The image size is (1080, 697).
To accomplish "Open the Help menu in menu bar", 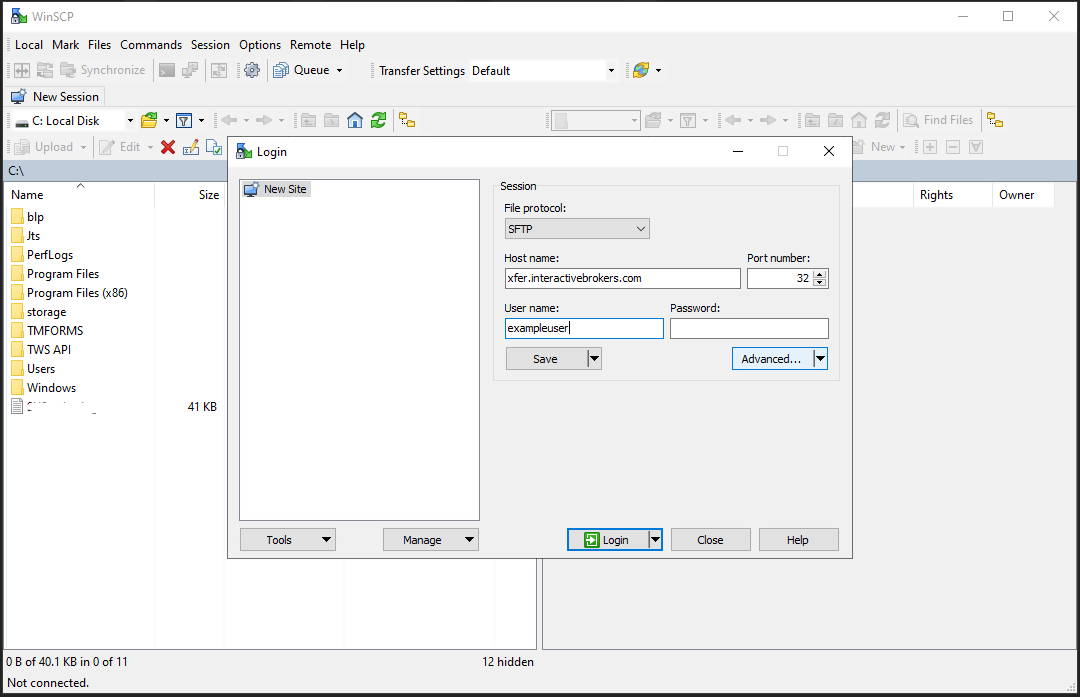I will tap(352, 45).
